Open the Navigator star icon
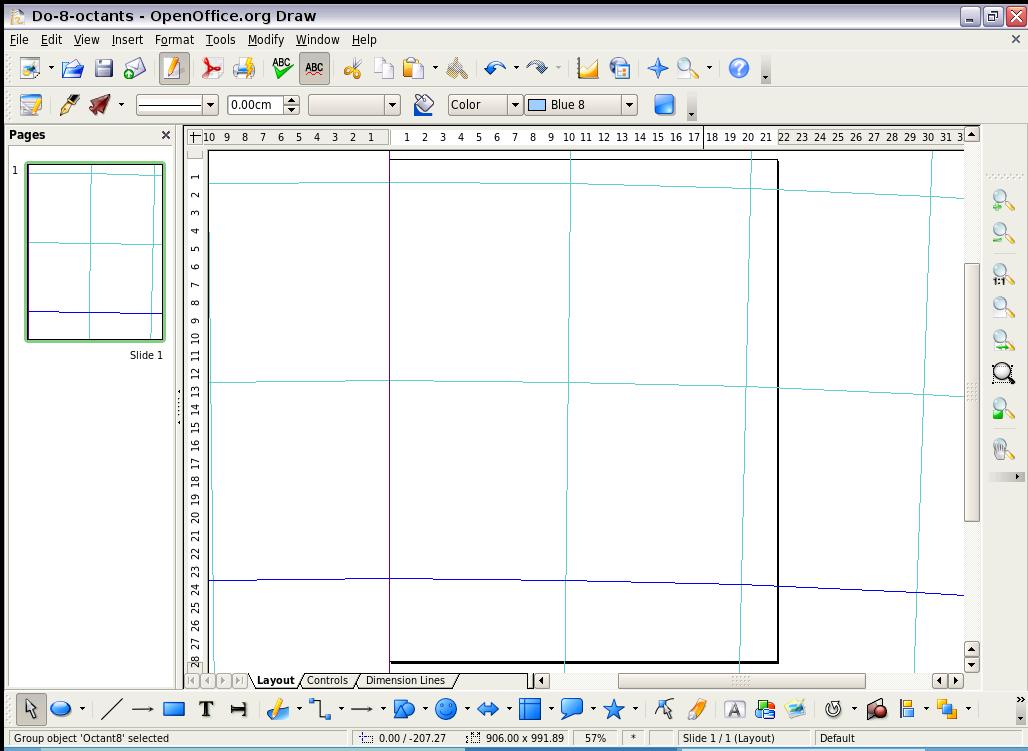 pyautogui.click(x=657, y=68)
